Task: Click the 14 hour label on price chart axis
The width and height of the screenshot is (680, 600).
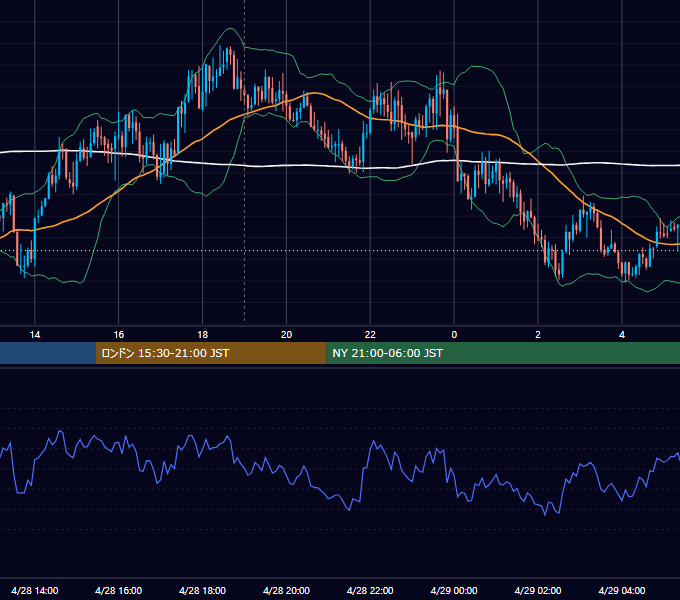Action: [x=35, y=335]
